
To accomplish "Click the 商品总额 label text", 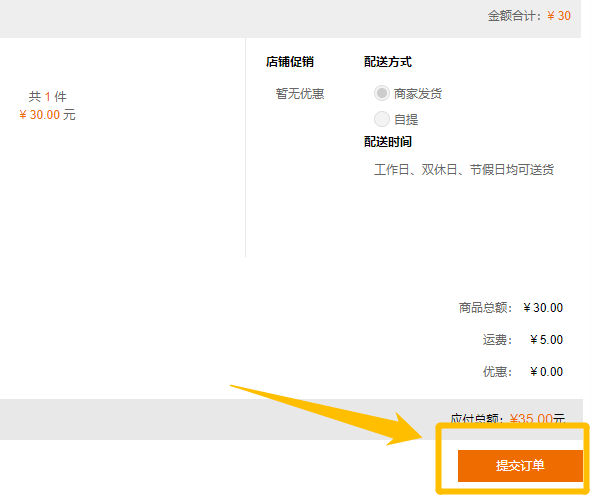I will 485,308.
